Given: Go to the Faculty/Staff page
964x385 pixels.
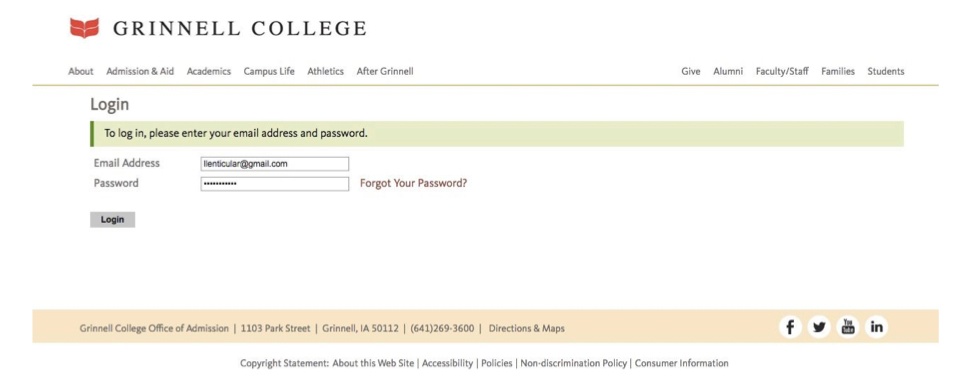Looking at the screenshot, I should (782, 71).
